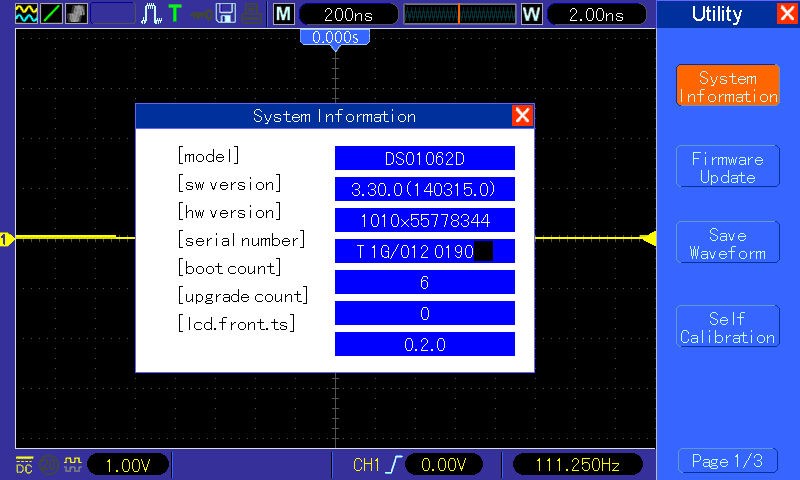Close the System Information dialog
The height and width of the screenshot is (480, 800).
point(522,115)
